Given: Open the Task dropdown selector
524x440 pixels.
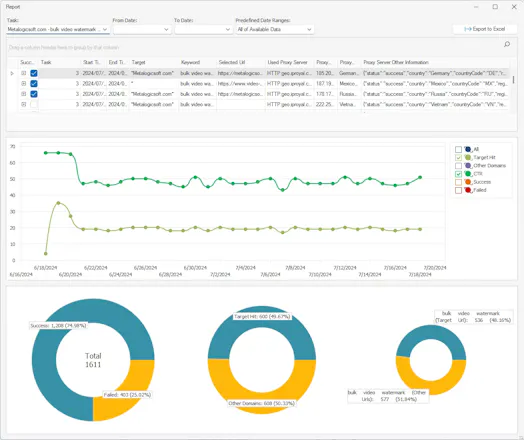Looking at the screenshot, I should click(x=58, y=29).
